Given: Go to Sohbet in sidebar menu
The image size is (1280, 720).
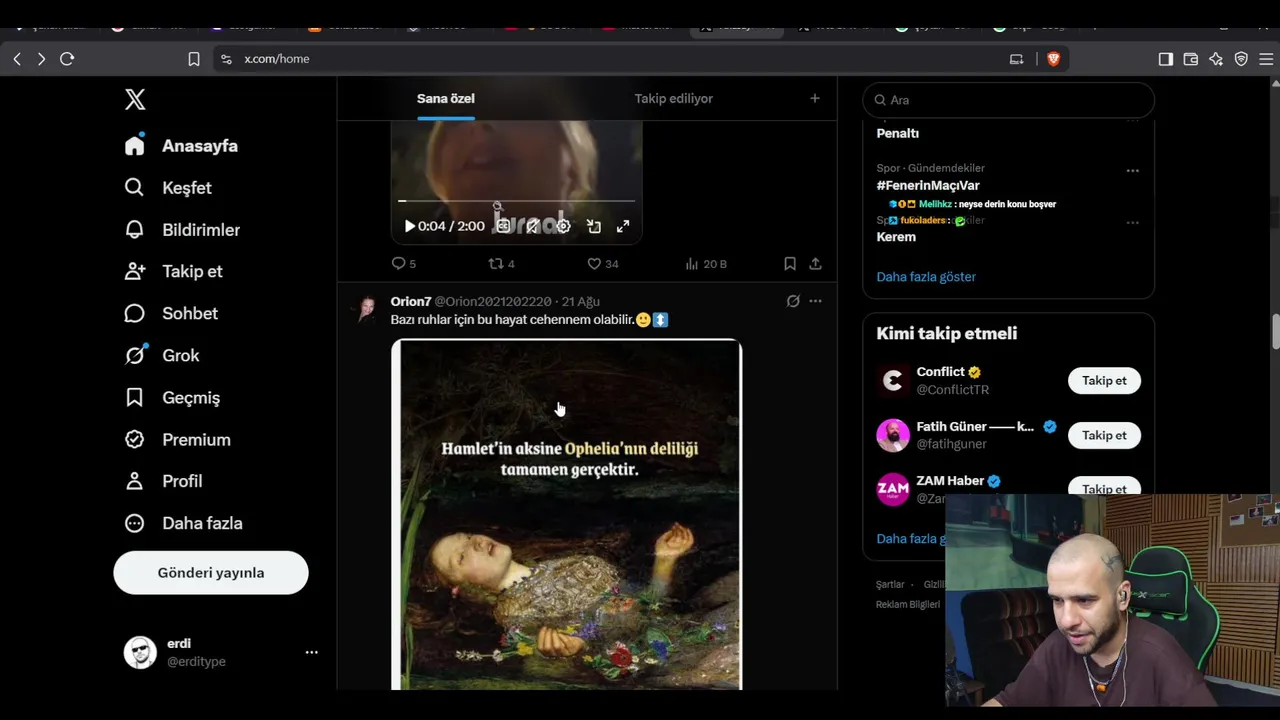Looking at the screenshot, I should tap(190, 313).
